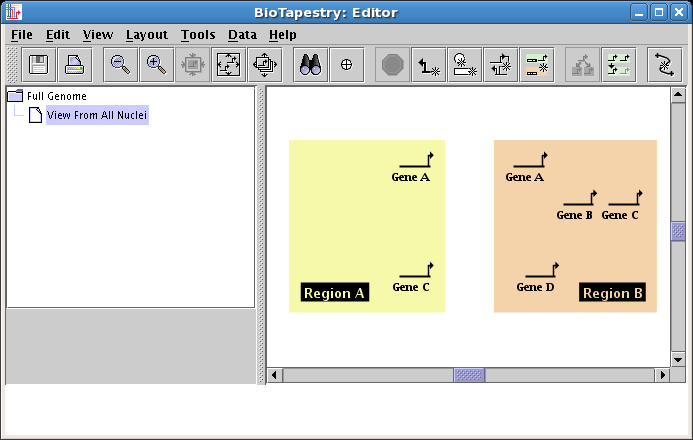Open the Layout menu
Screen dimensions: 693x440
click(146, 34)
